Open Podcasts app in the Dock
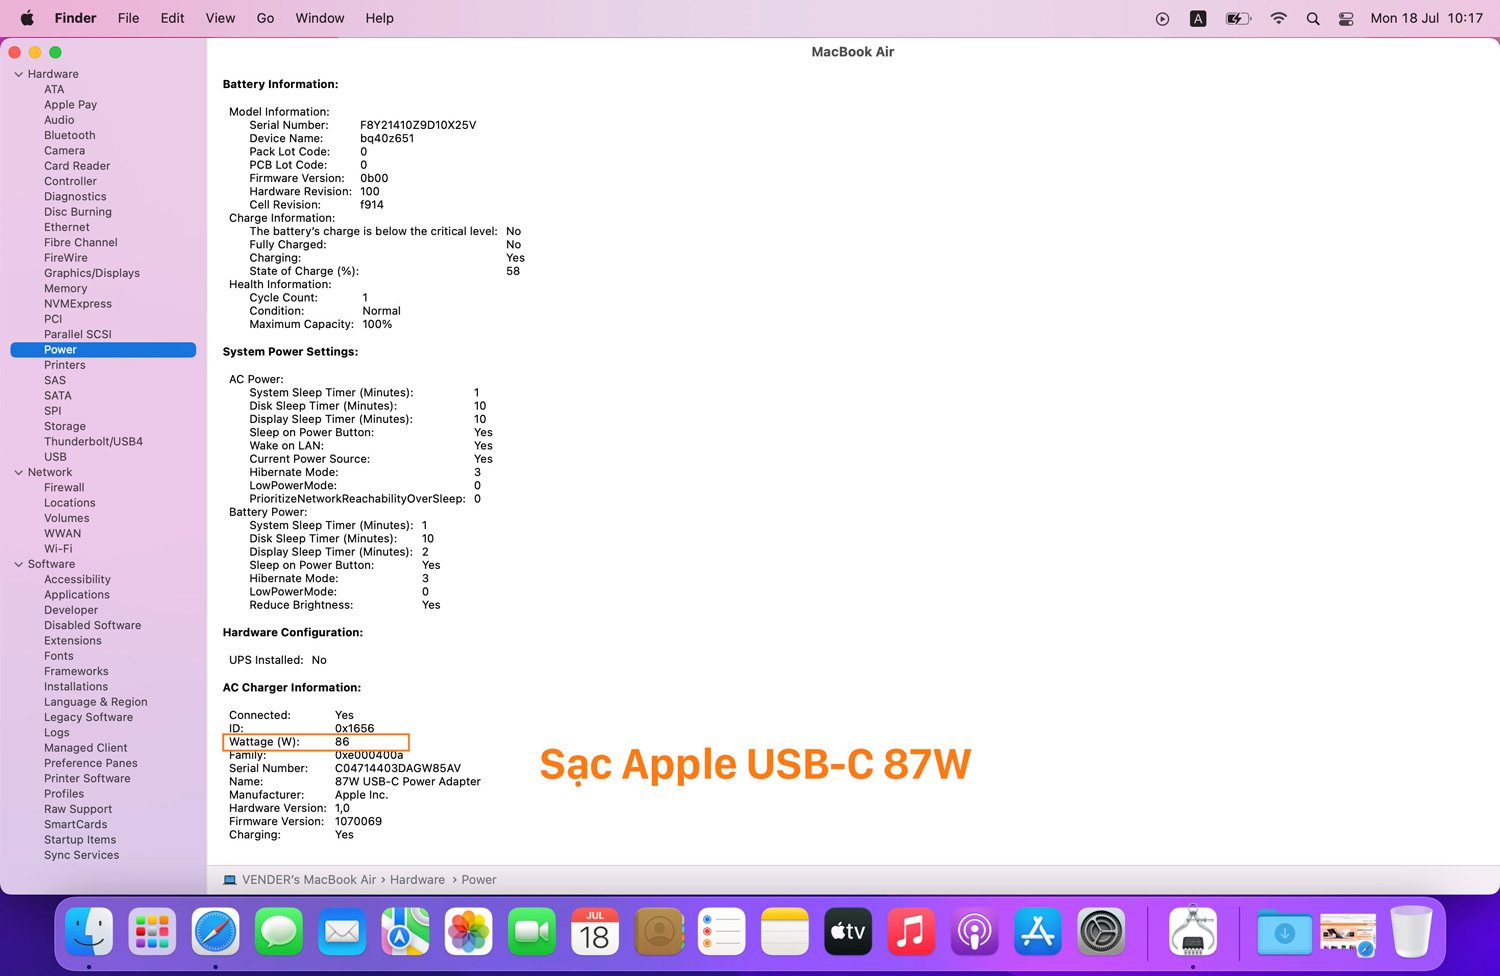Screen dimensions: 1500x976 point(975,932)
